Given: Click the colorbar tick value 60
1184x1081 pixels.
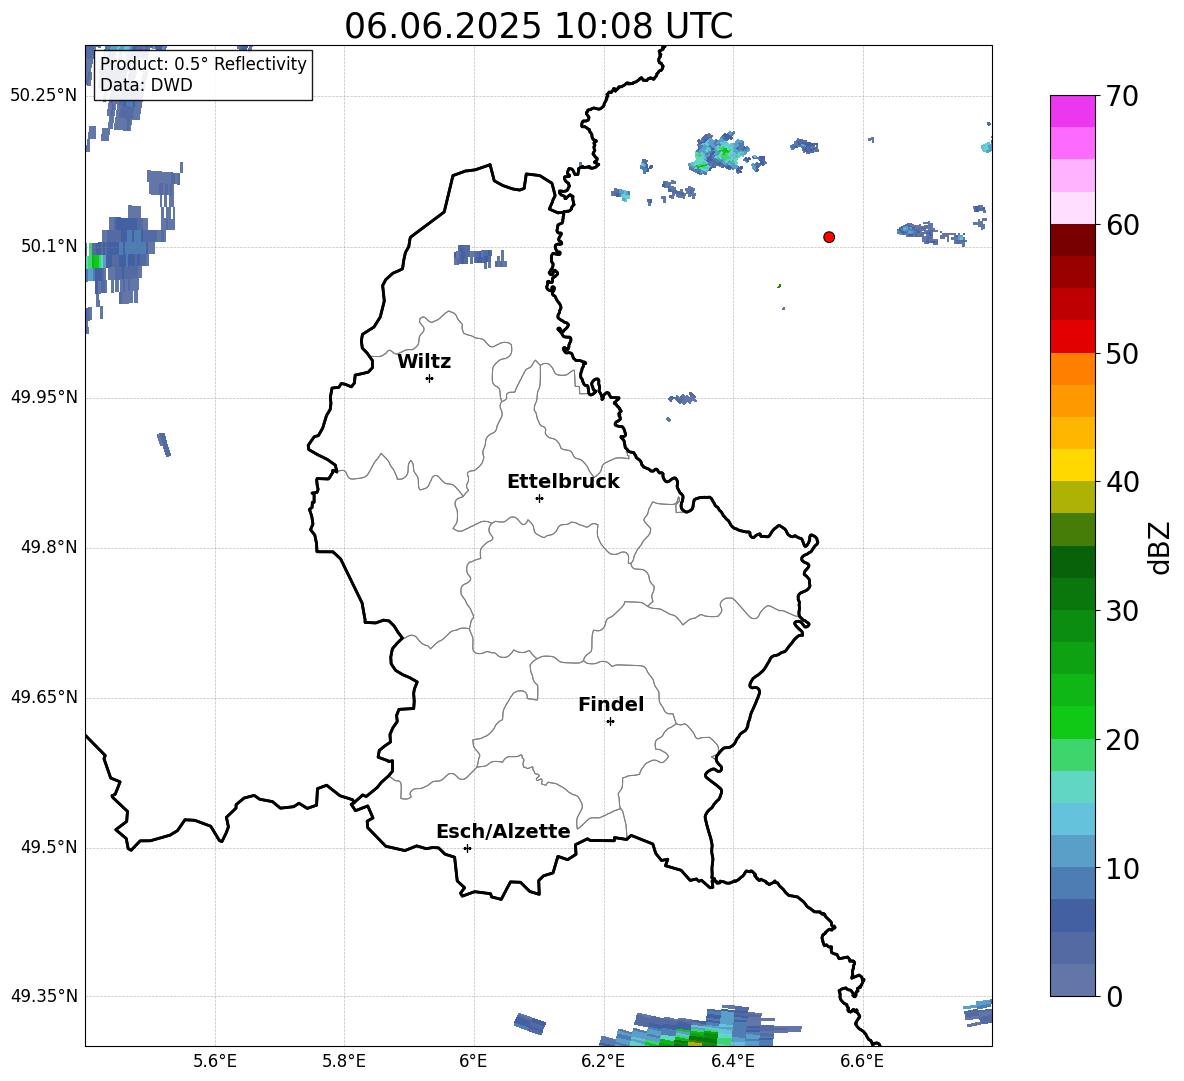Looking at the screenshot, I should (x=1122, y=225).
